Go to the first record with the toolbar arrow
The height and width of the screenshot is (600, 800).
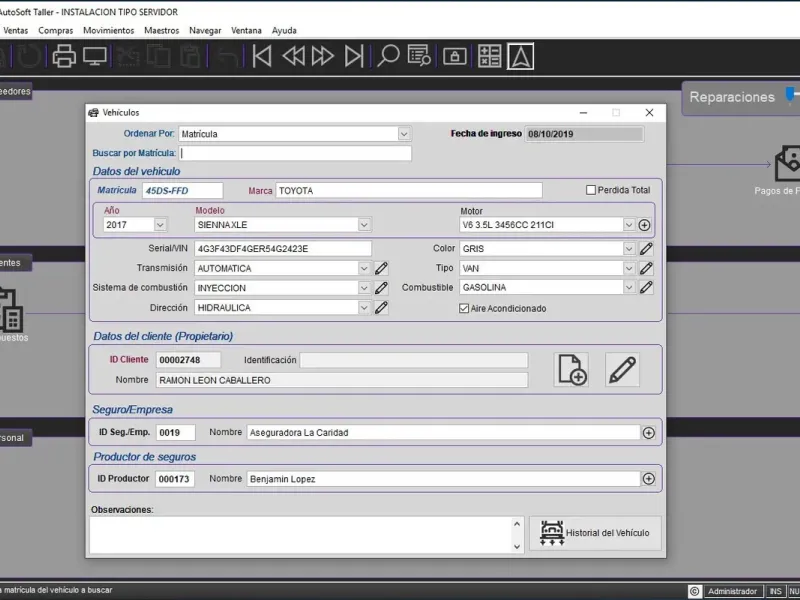click(x=262, y=57)
